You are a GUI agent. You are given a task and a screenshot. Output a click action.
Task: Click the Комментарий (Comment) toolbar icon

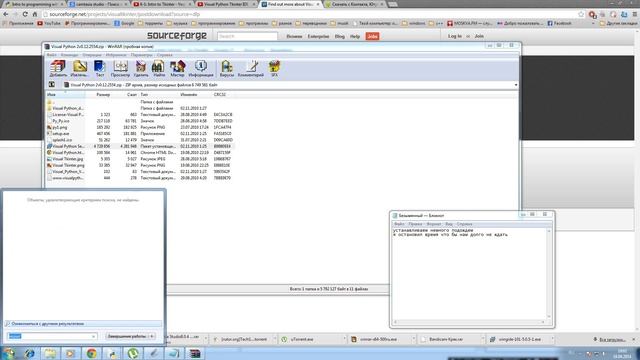[x=251, y=68]
